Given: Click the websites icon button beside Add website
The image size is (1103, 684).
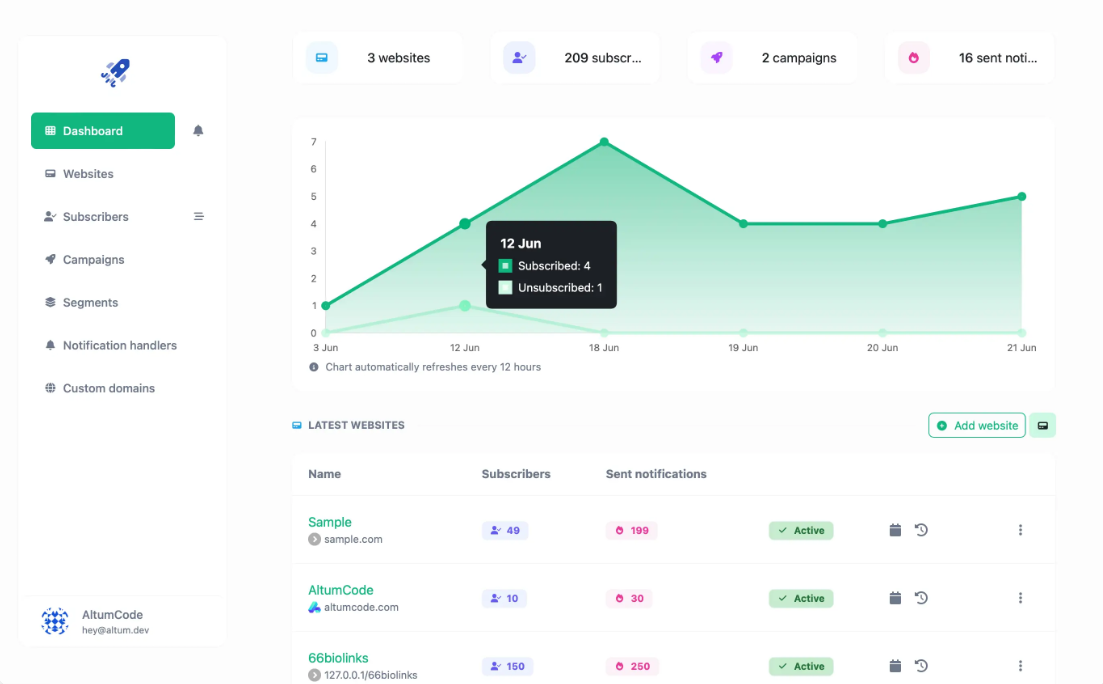Looking at the screenshot, I should 1042,425.
